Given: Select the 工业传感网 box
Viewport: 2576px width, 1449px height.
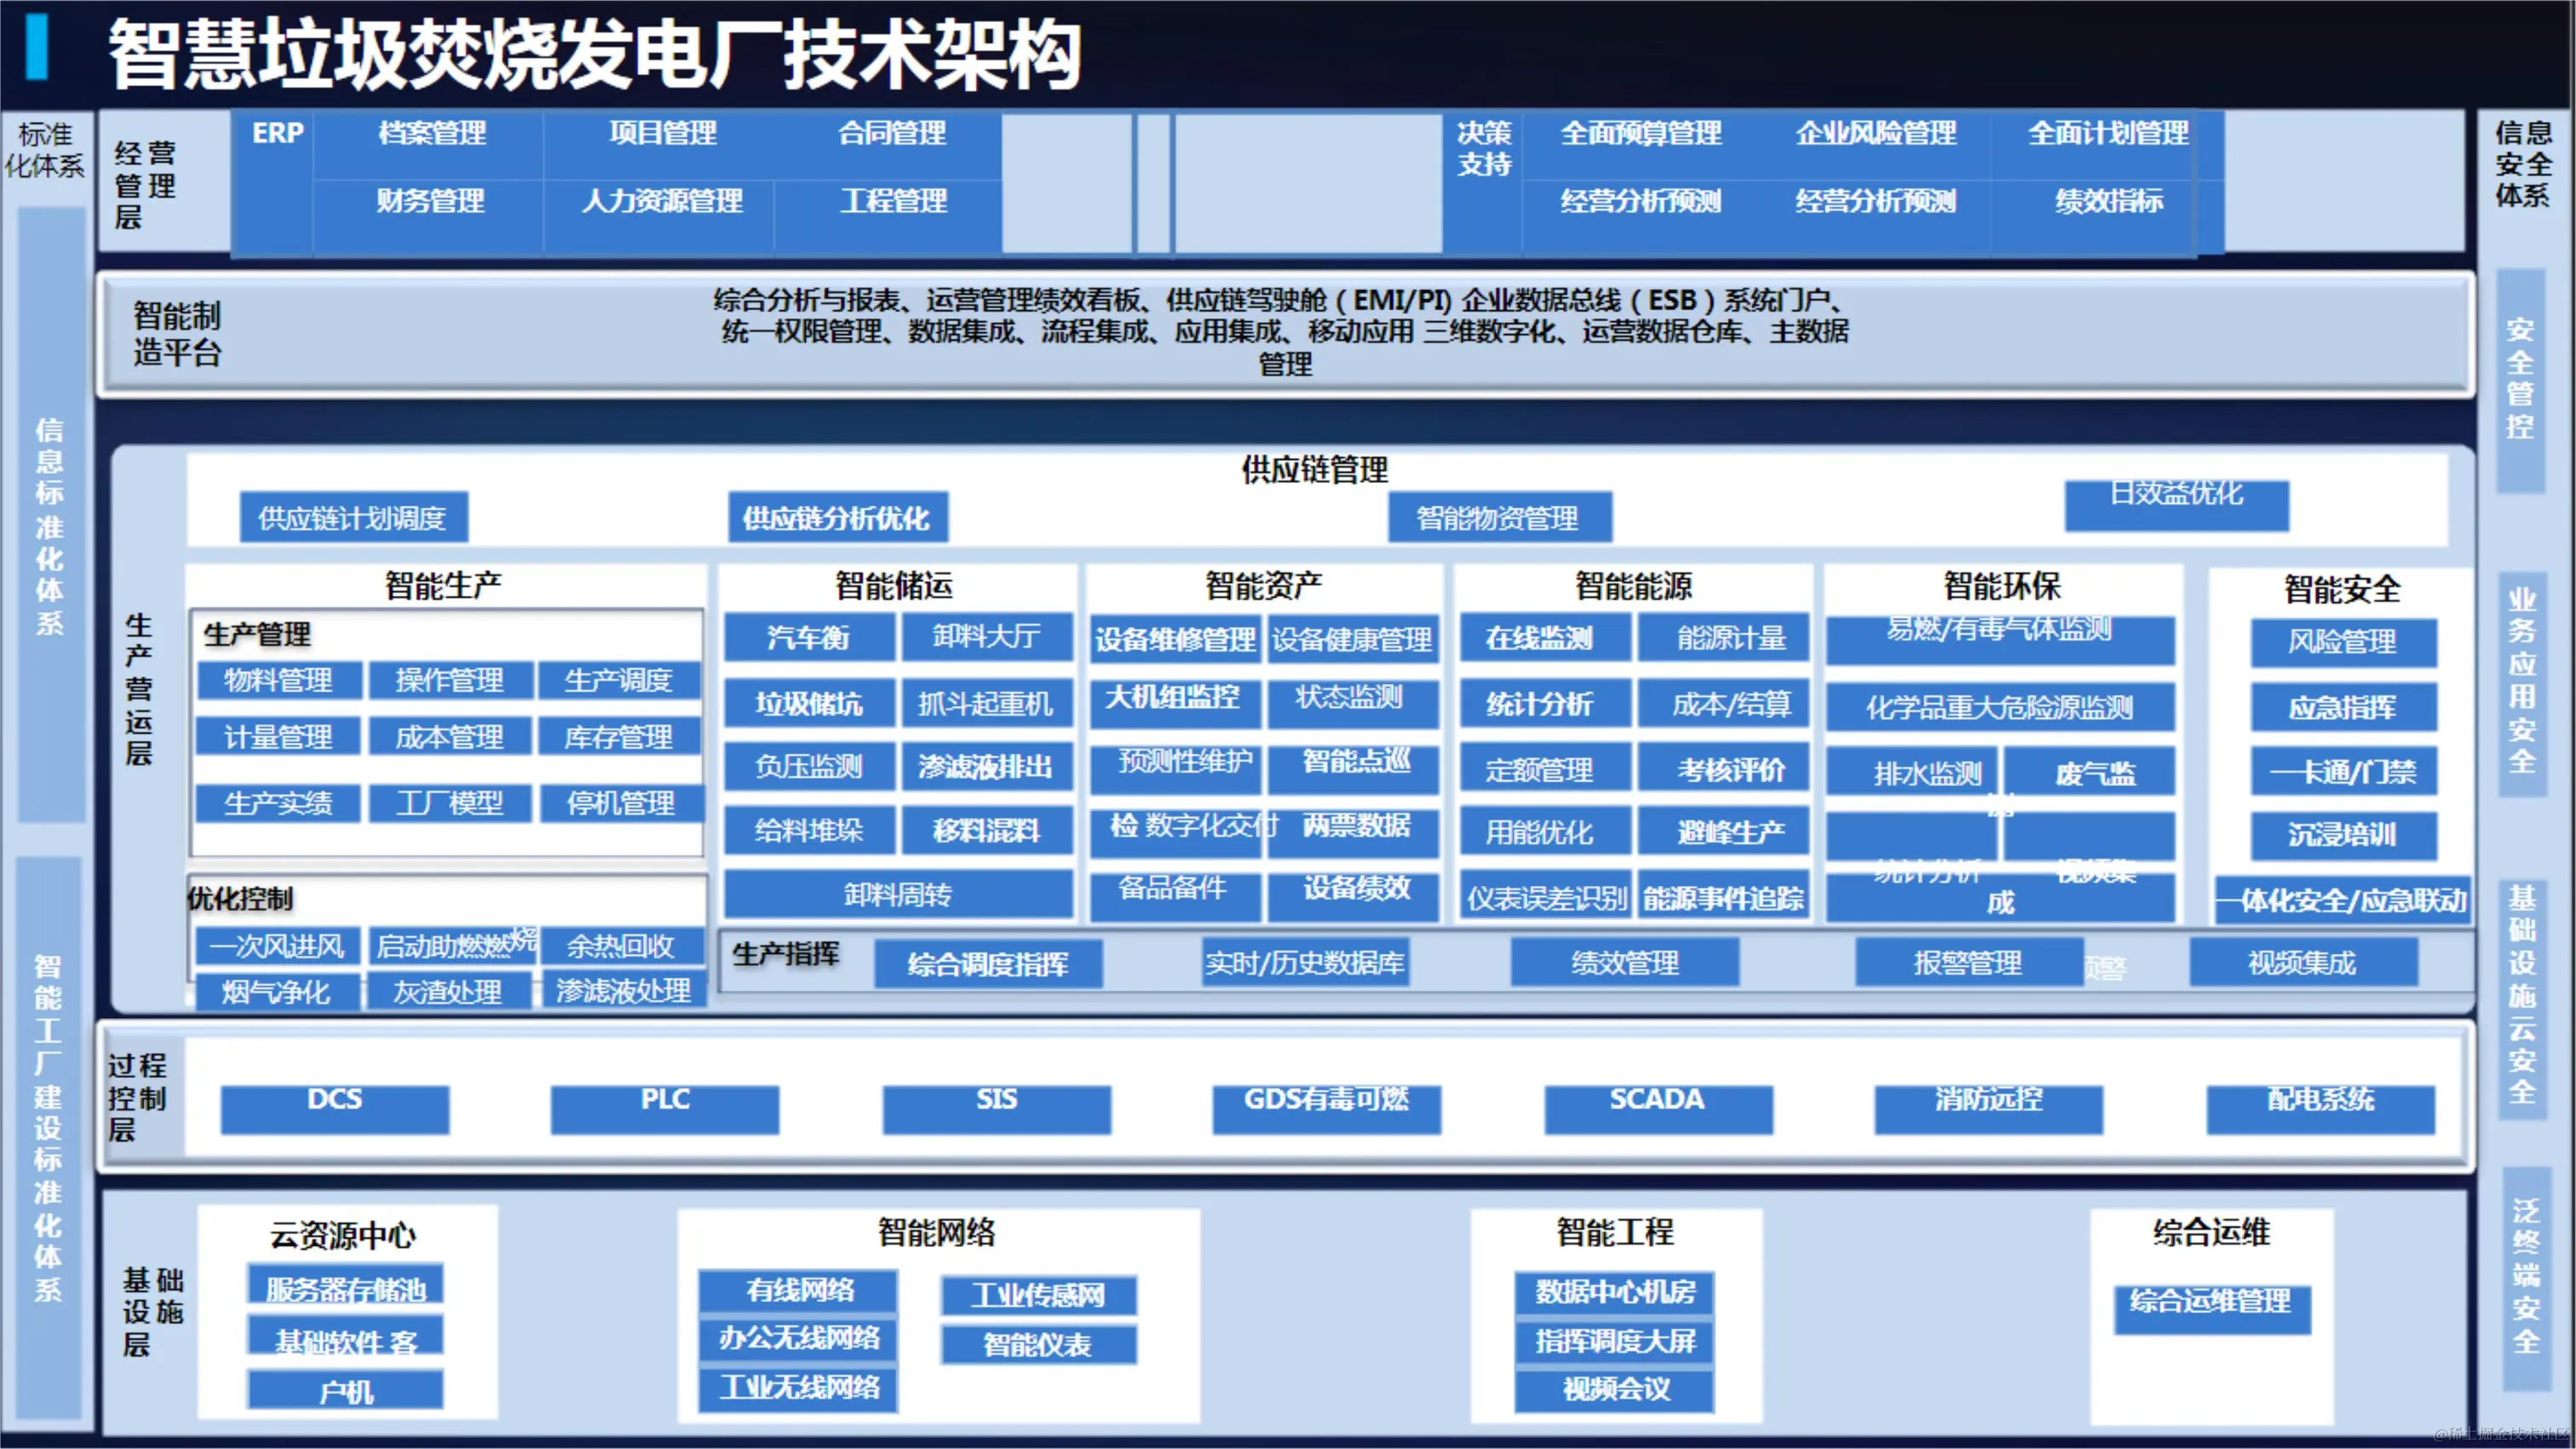Looking at the screenshot, I should 1039,1295.
